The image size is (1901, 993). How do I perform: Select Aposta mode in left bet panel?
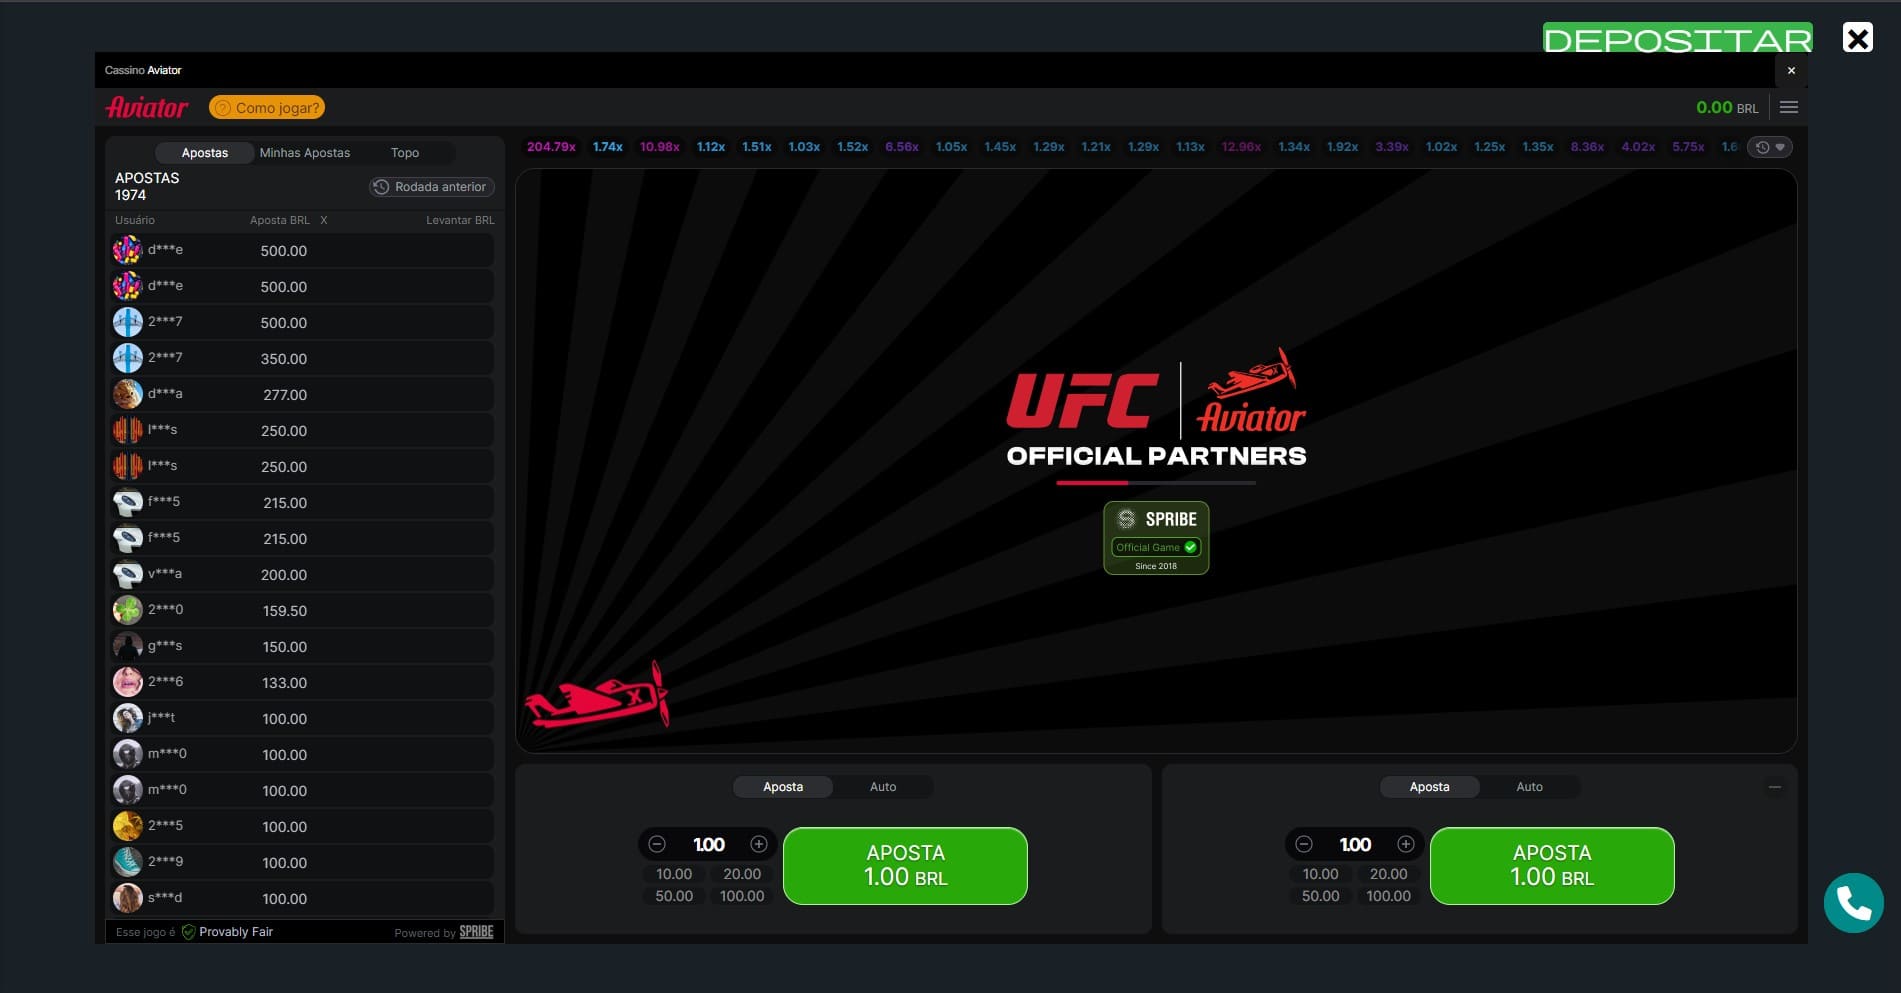pos(783,787)
